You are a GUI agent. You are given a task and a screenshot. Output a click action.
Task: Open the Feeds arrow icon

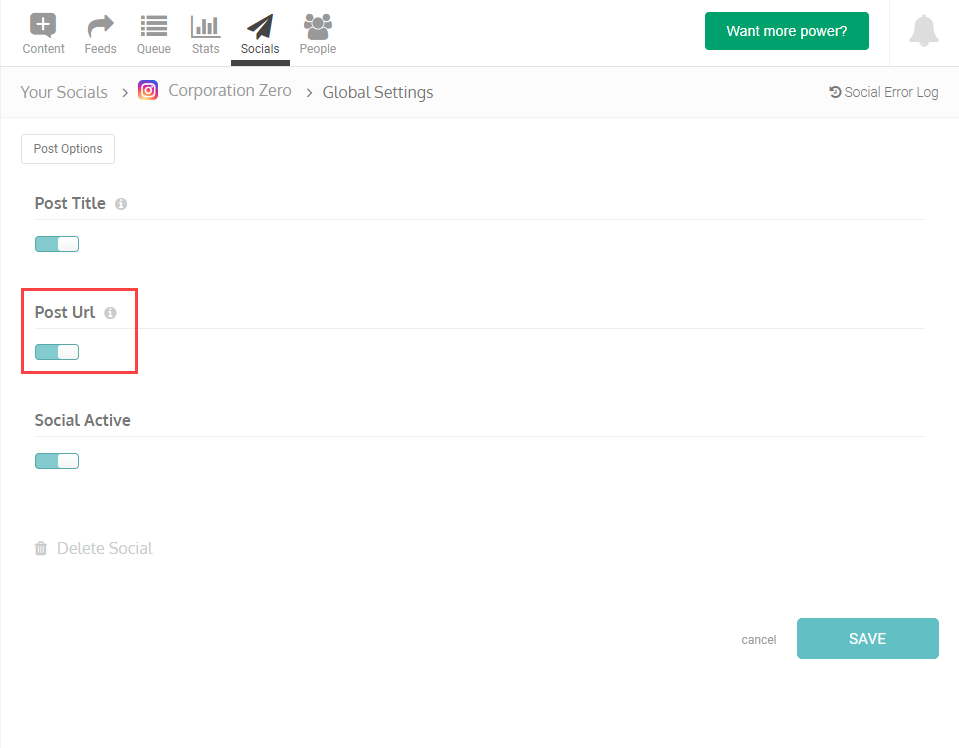tap(100, 26)
